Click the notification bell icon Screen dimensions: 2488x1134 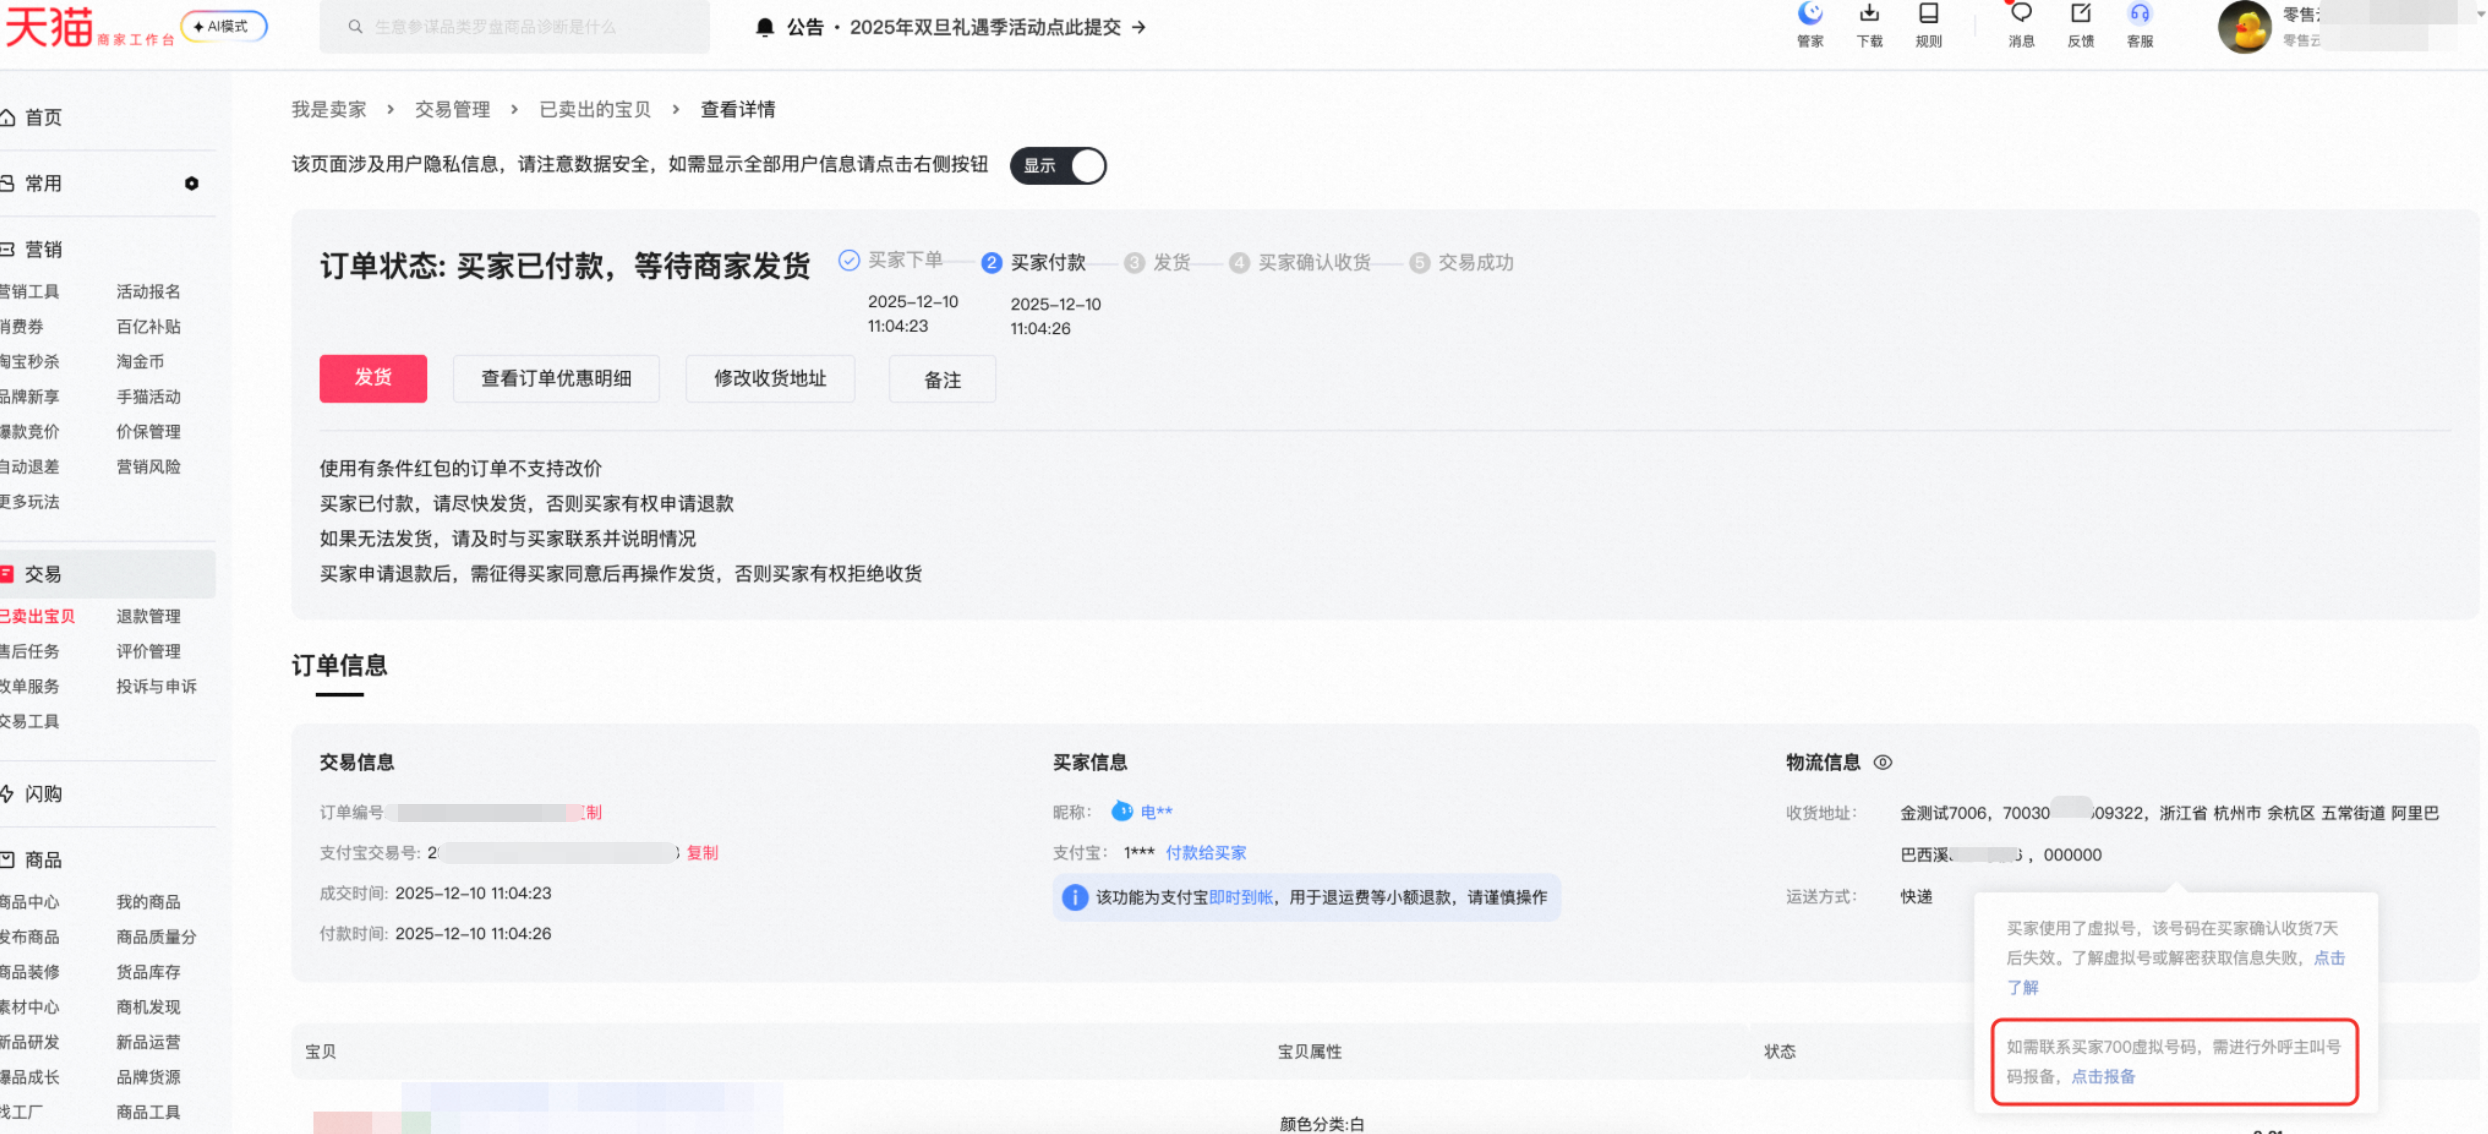point(765,27)
